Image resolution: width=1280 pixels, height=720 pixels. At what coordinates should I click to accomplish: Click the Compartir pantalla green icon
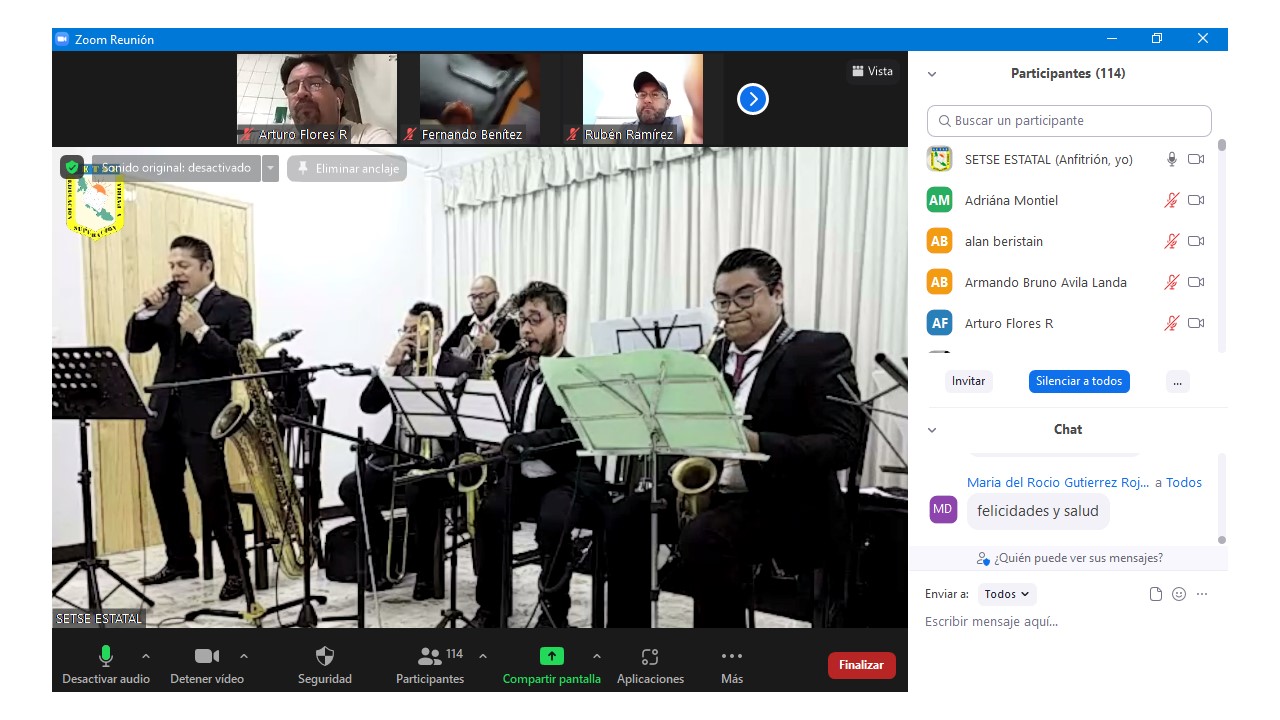tap(551, 657)
